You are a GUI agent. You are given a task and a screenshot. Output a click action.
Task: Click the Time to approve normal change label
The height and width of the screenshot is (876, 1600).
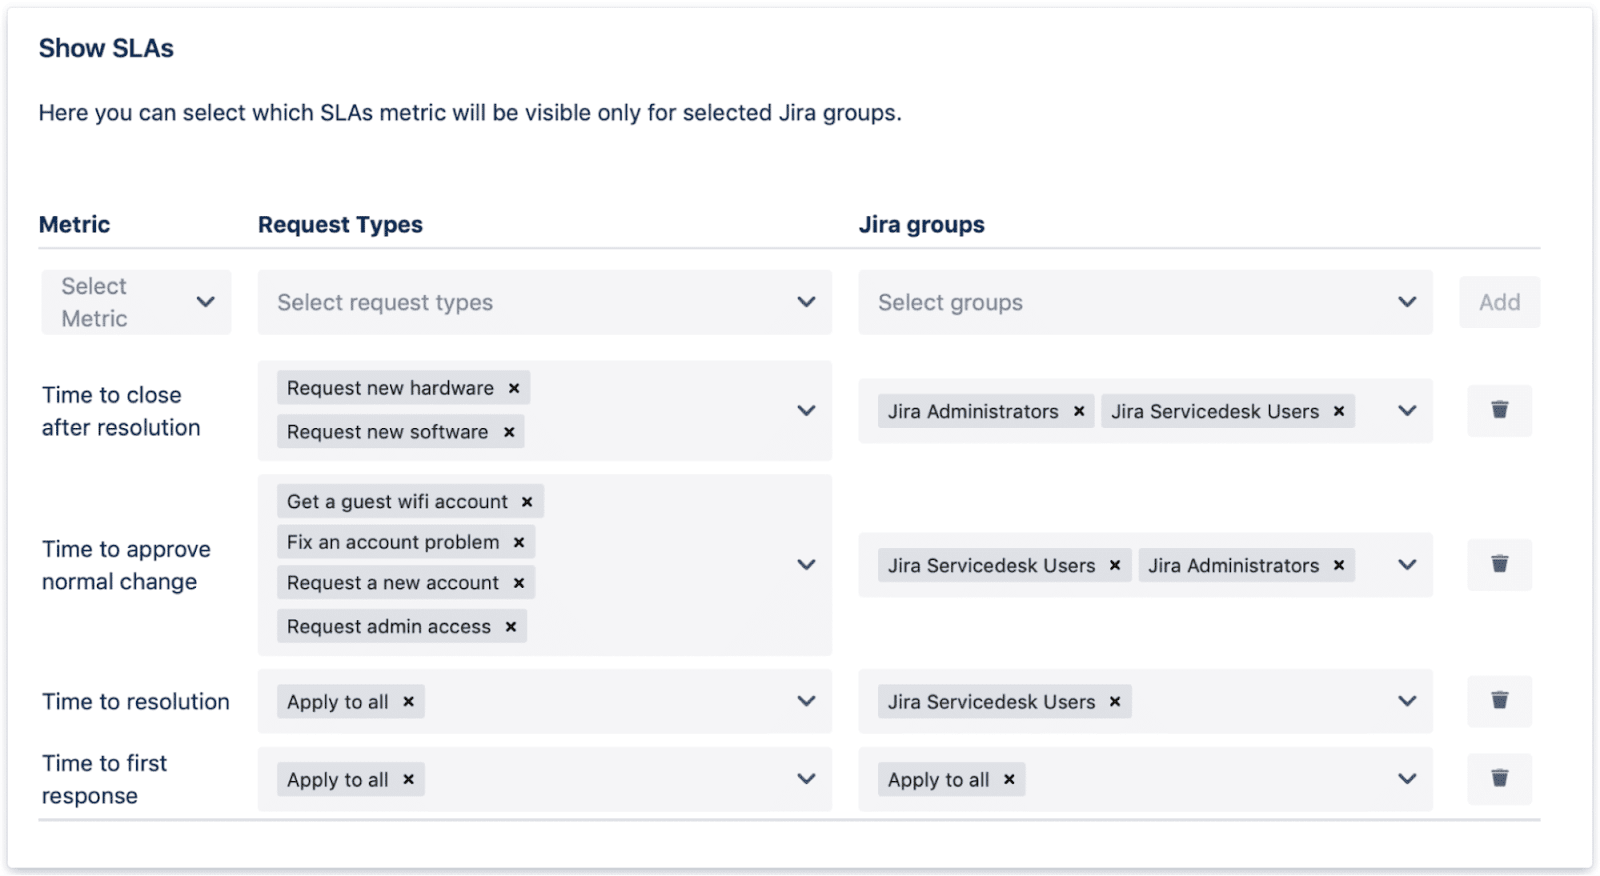click(x=126, y=565)
